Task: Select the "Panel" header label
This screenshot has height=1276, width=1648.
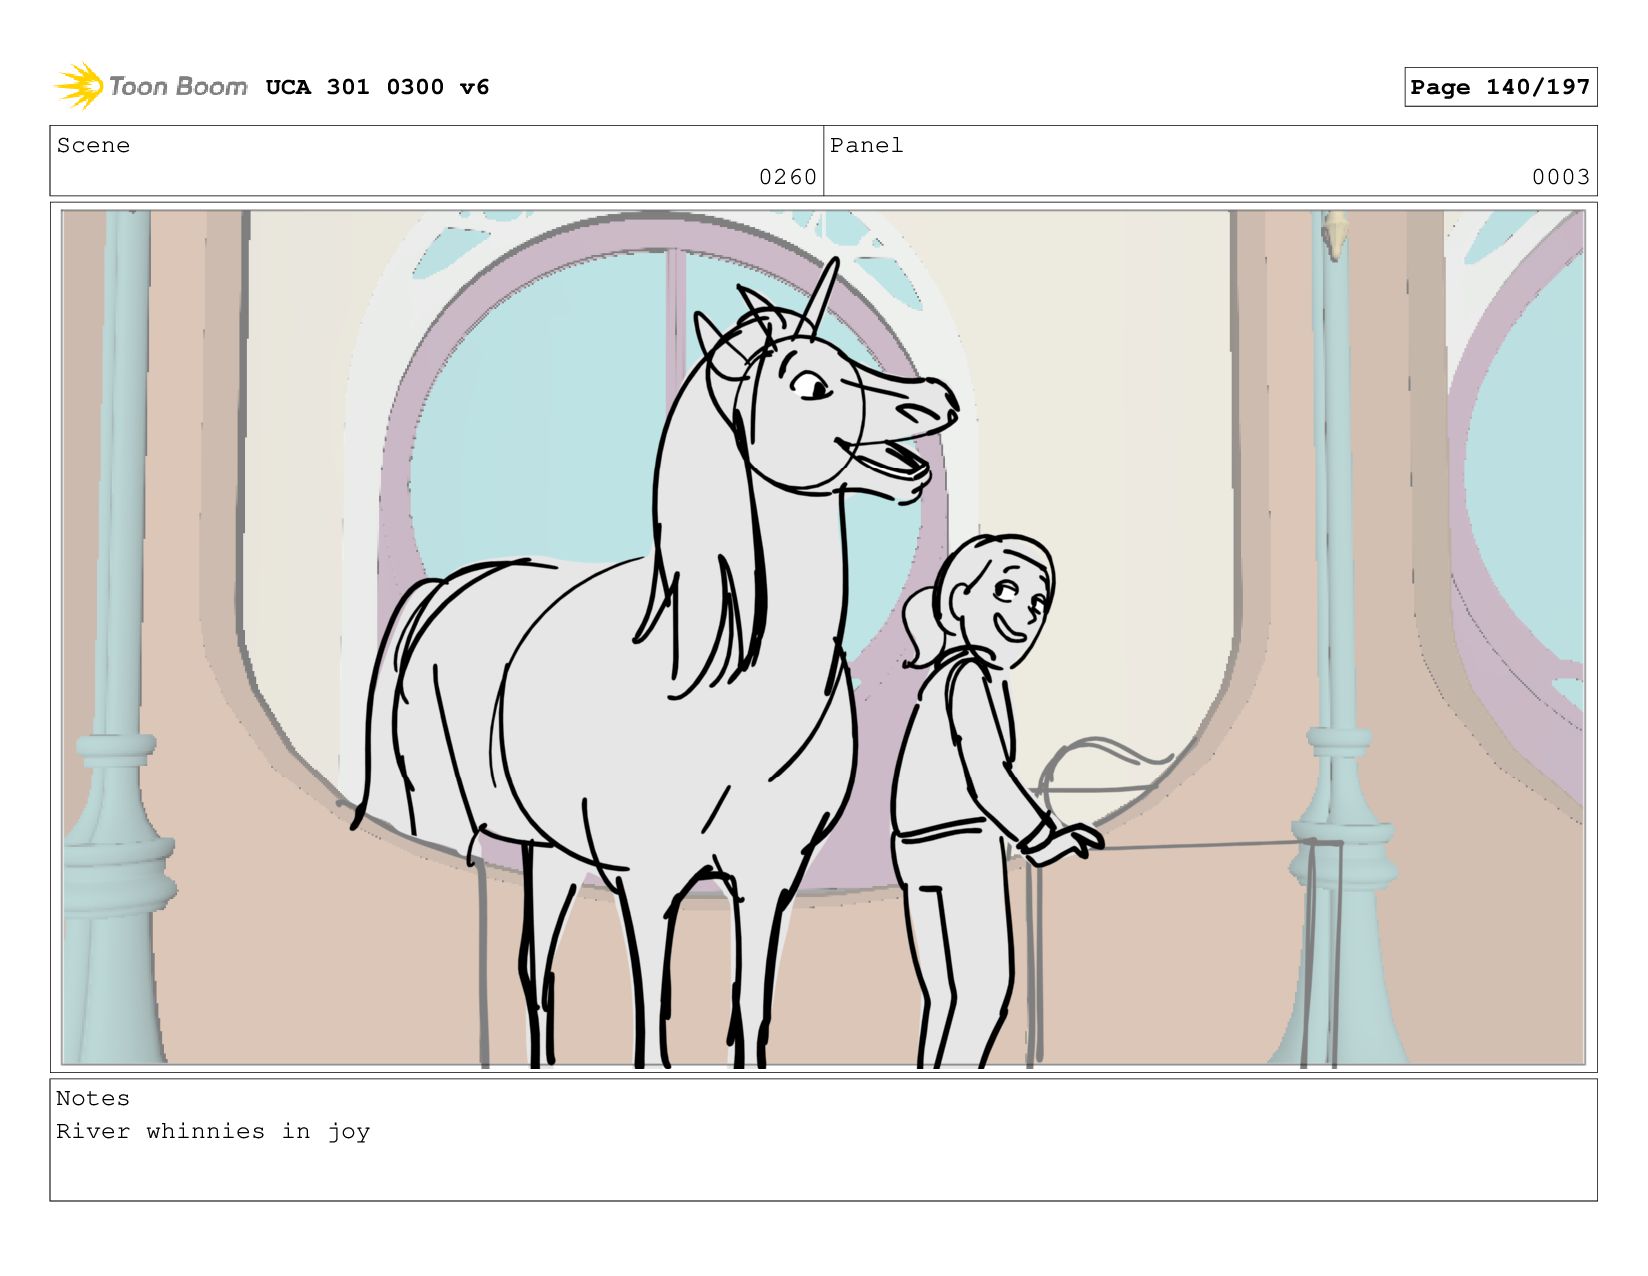Action: pyautogui.click(x=866, y=145)
